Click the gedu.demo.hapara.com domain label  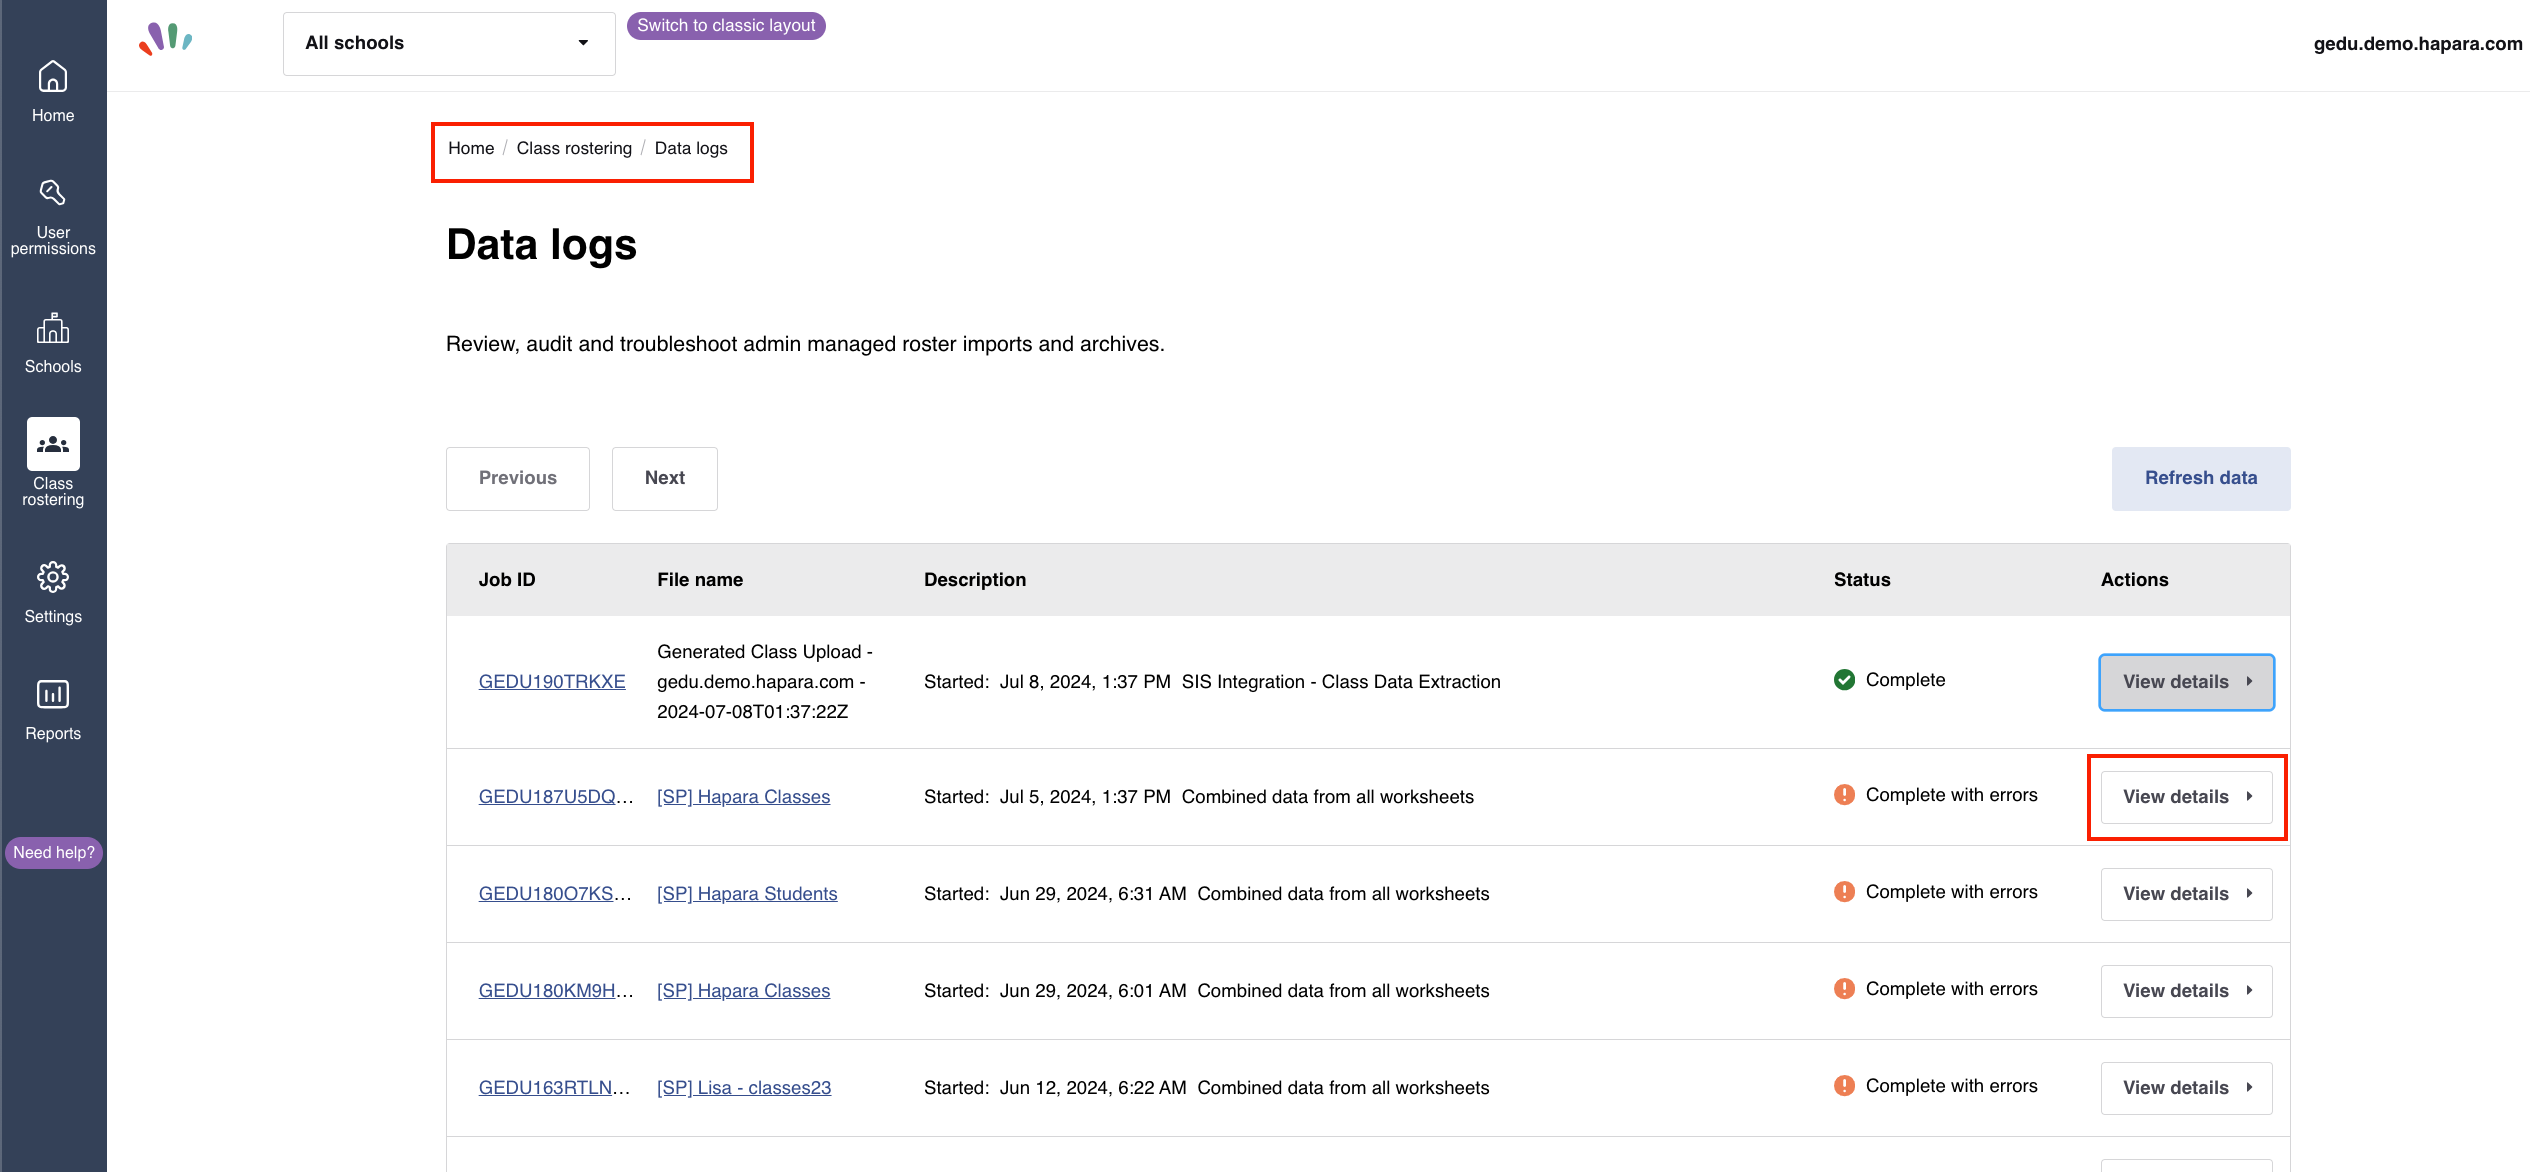coord(2418,44)
